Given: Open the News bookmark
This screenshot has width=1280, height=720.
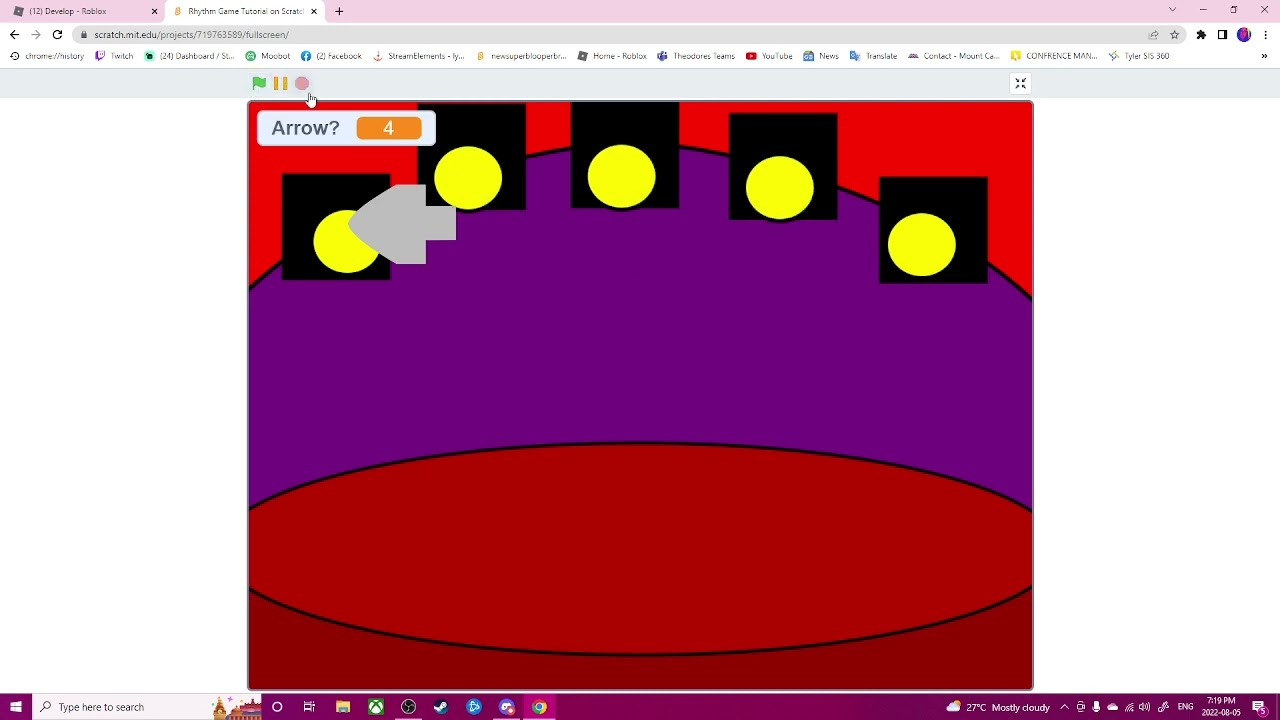Looking at the screenshot, I should tap(821, 56).
